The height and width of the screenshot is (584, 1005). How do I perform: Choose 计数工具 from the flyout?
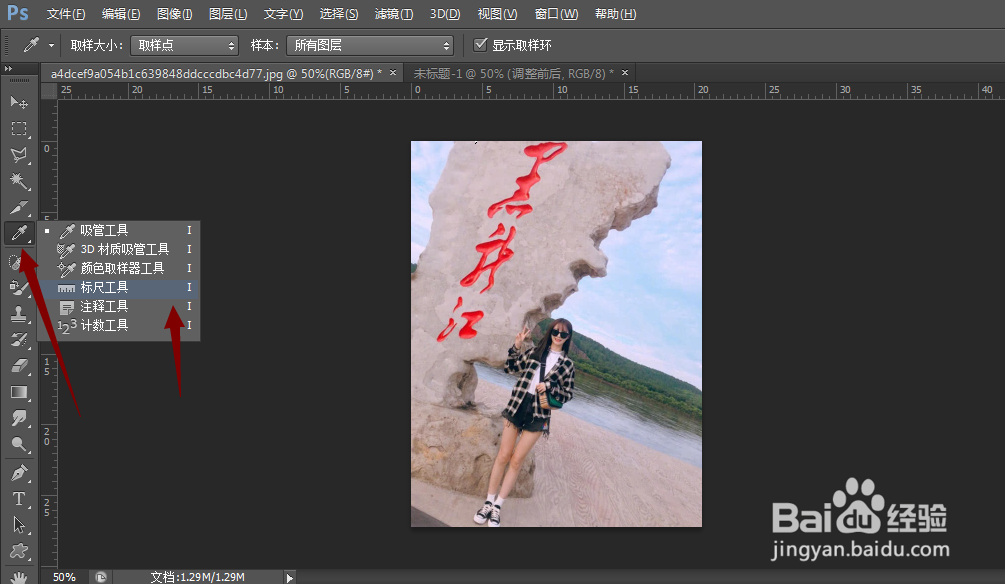click(x=119, y=325)
